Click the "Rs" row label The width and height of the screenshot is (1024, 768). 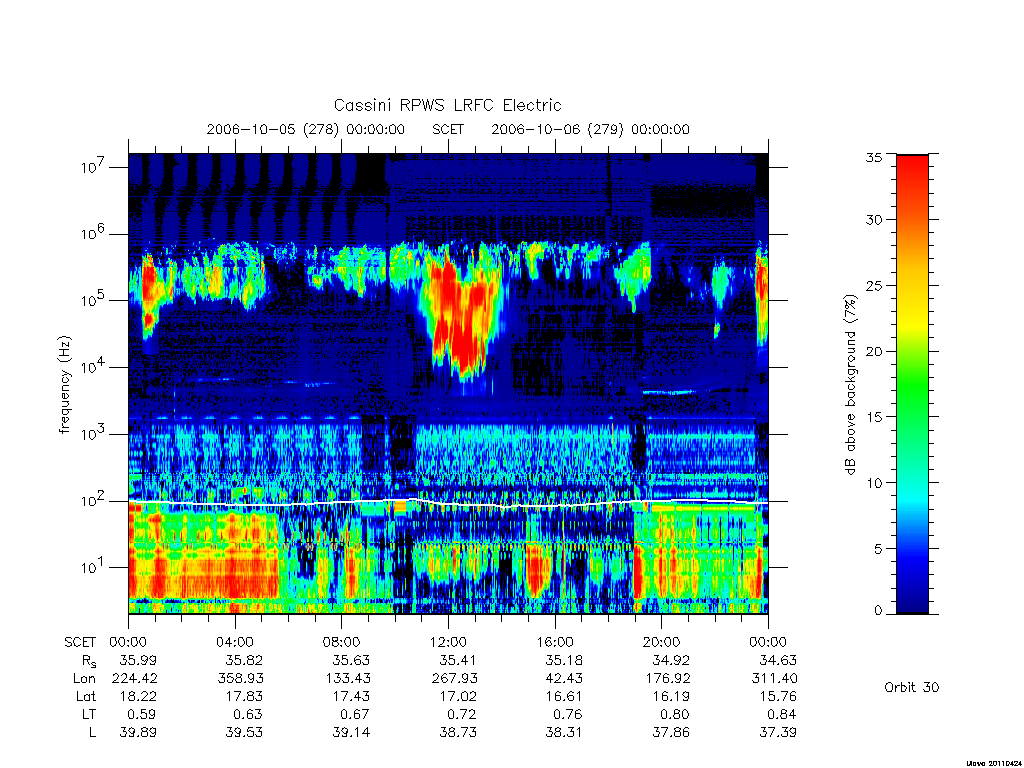[88, 661]
